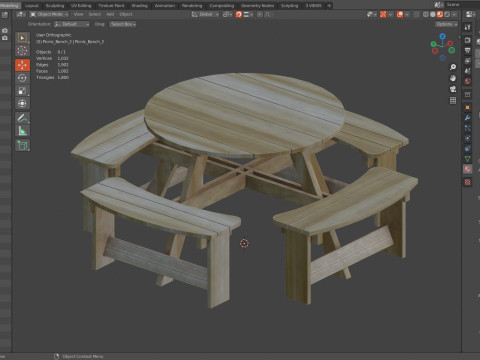This screenshot has width=480, height=360.
Task: Open the Scene properties tab
Action: tap(468, 71)
